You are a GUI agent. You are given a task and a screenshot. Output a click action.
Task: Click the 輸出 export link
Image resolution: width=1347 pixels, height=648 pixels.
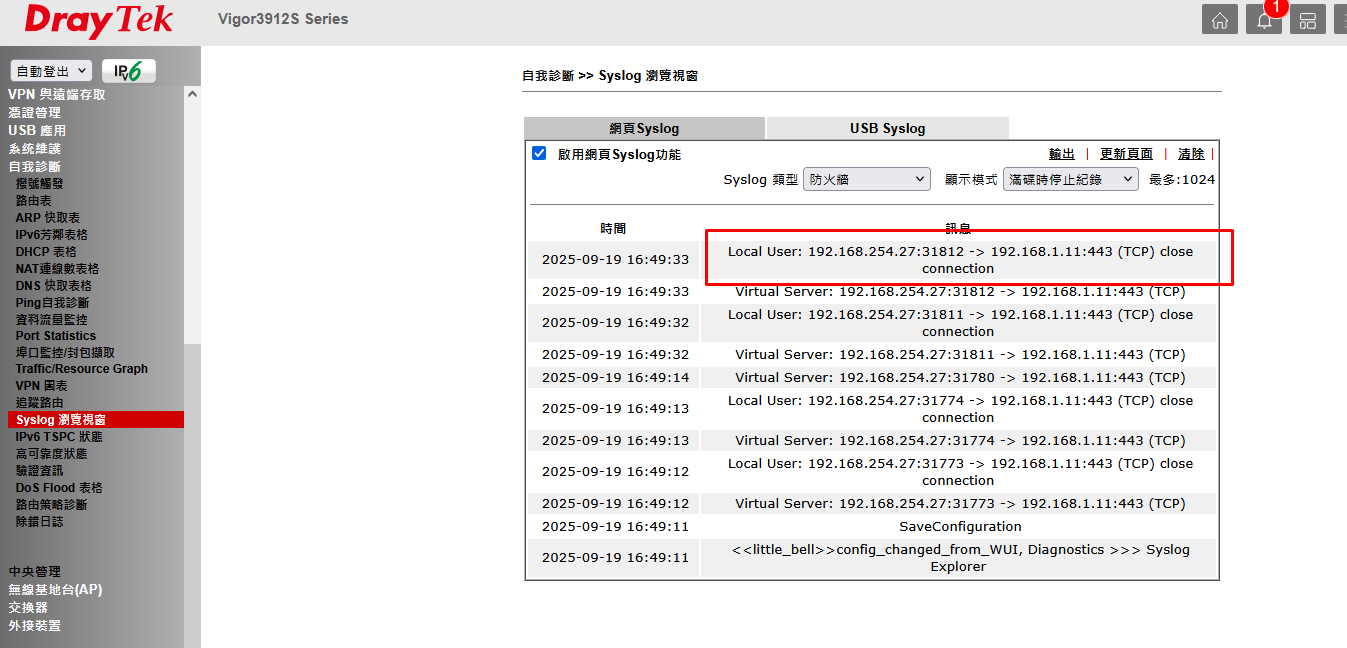tap(1061, 154)
